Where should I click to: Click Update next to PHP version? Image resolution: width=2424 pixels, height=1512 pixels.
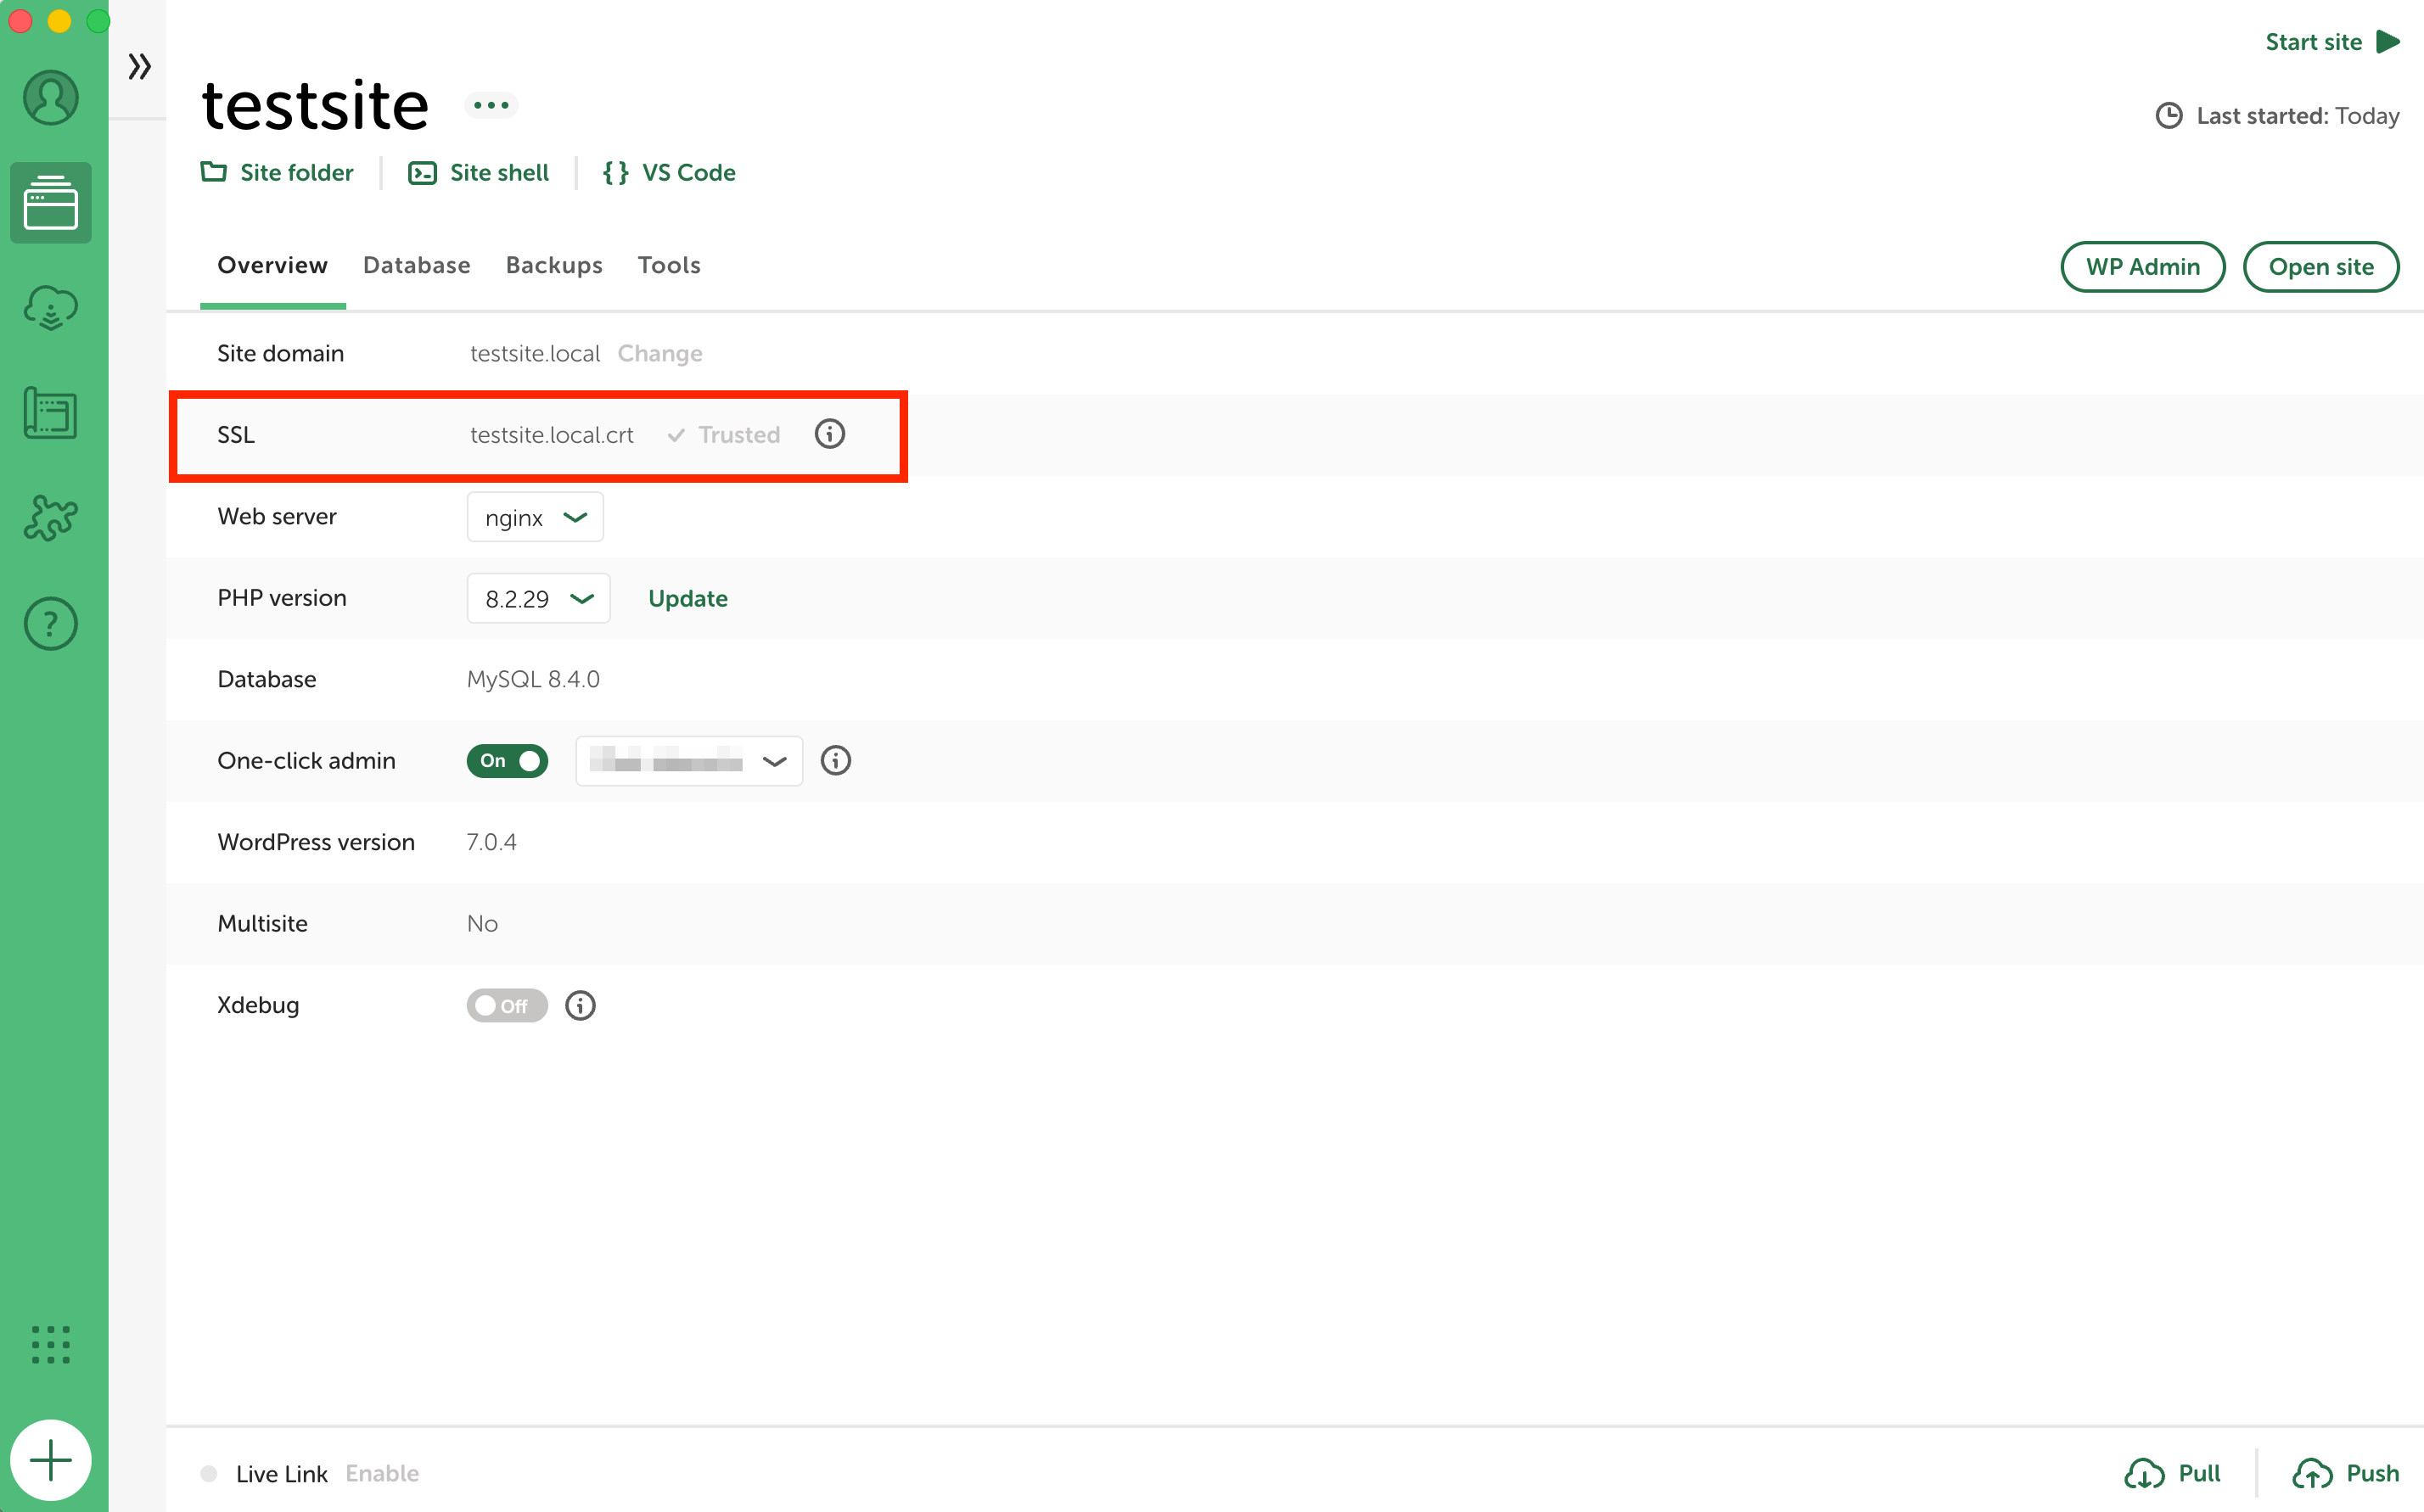click(x=688, y=598)
